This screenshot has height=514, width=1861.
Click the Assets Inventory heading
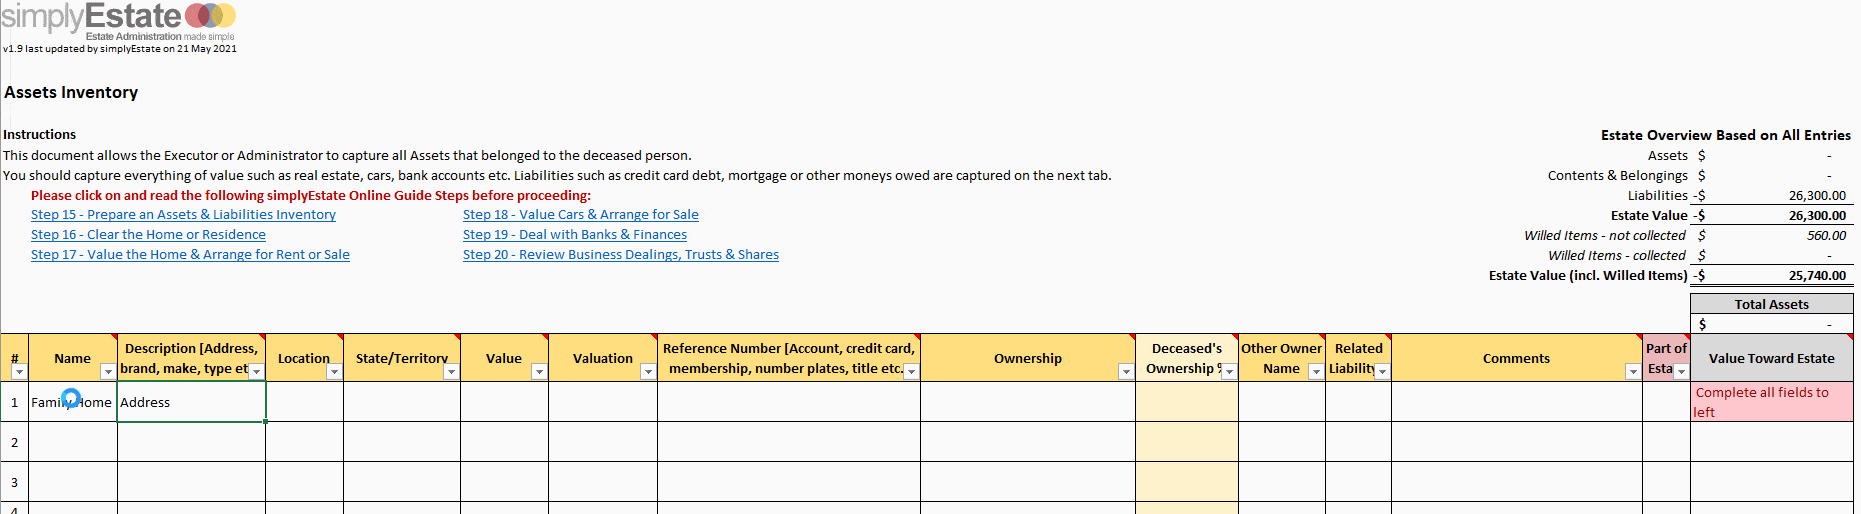(x=71, y=92)
